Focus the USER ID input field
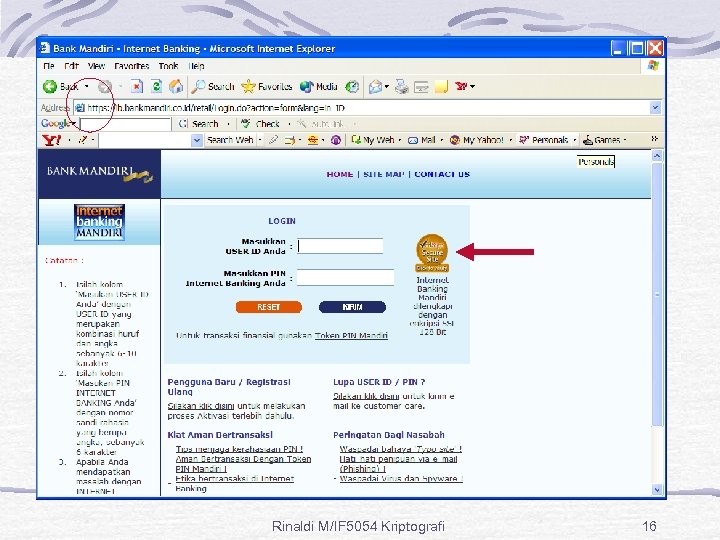This screenshot has width=720, height=540. [x=340, y=246]
